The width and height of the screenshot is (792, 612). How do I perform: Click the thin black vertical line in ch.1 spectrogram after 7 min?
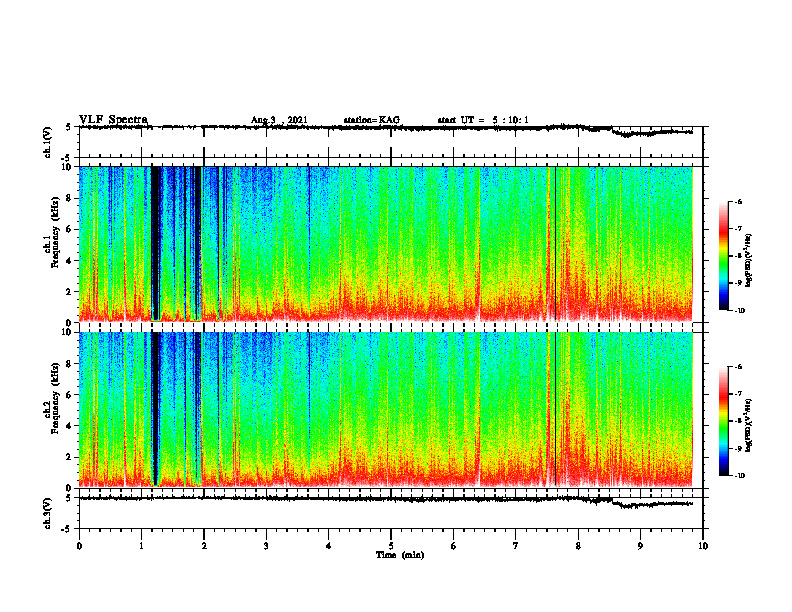(555, 243)
